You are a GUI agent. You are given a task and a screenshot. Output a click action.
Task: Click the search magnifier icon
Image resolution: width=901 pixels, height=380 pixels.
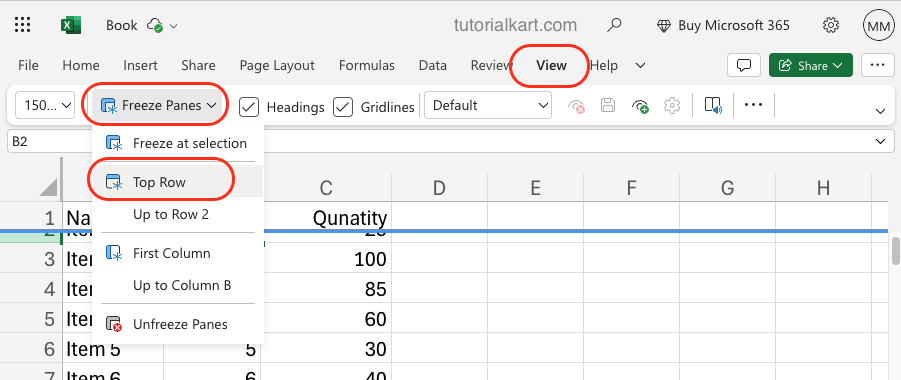(614, 25)
